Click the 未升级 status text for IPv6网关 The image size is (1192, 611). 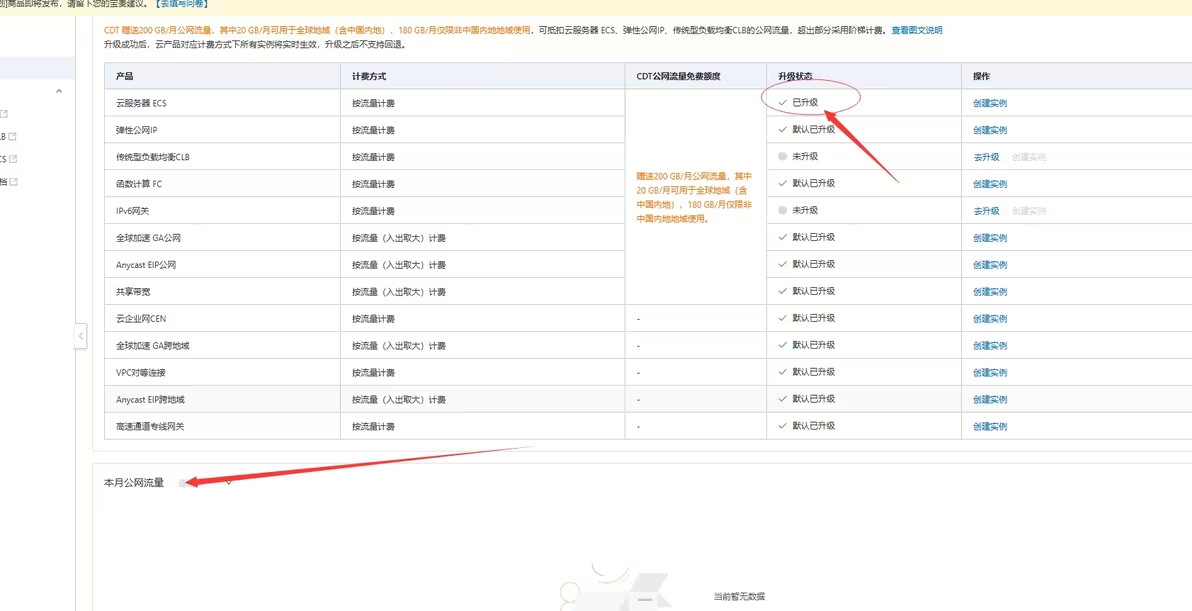coord(805,210)
